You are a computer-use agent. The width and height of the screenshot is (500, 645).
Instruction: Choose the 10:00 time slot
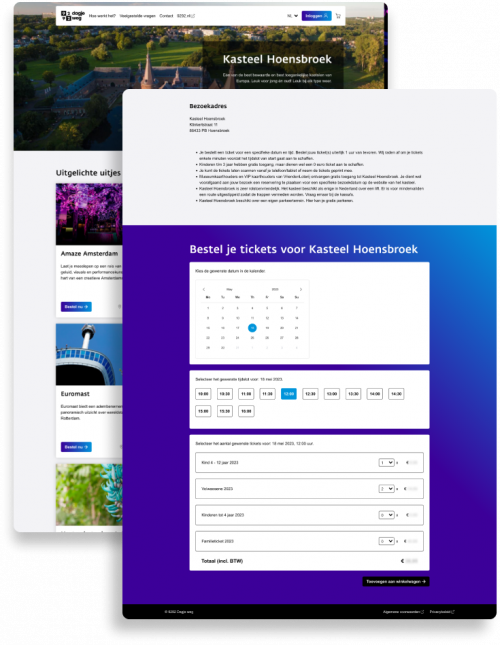(x=203, y=394)
